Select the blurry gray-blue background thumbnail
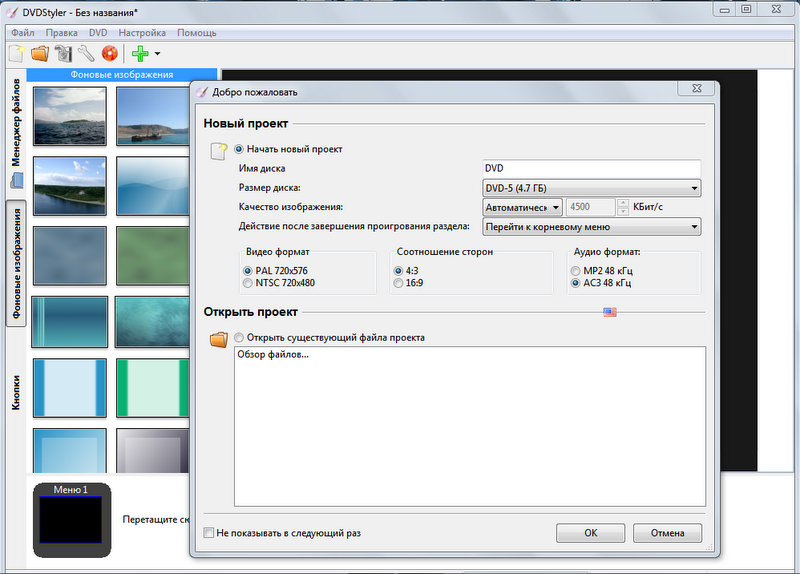The width and height of the screenshot is (800, 574). pos(70,256)
